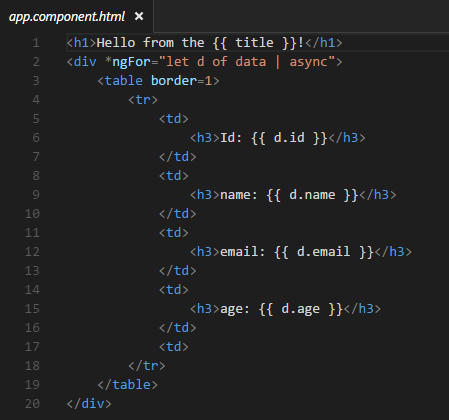This screenshot has width=449, height=420.
Task: Click the {{ d.age }} expression
Action: click(x=301, y=309)
